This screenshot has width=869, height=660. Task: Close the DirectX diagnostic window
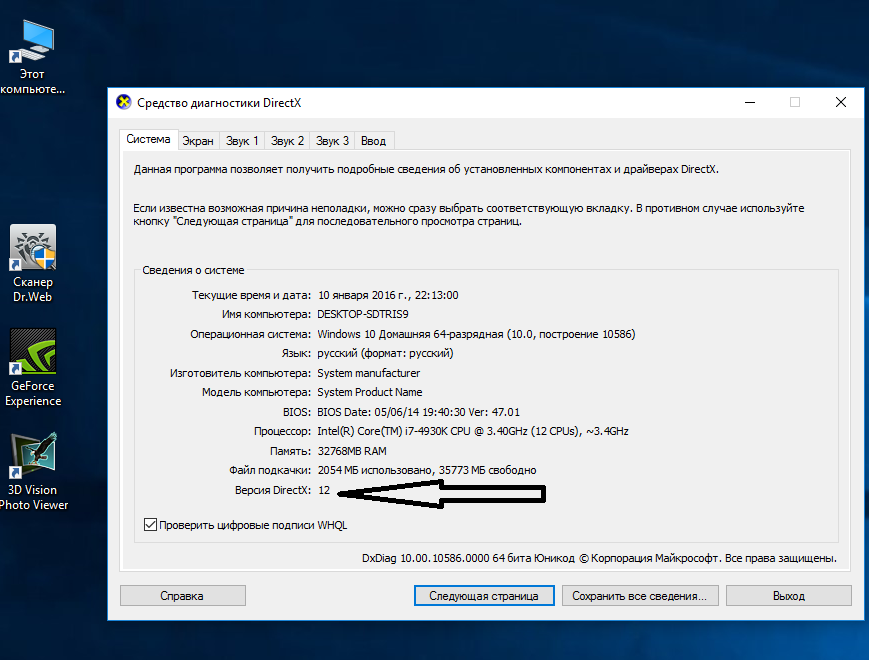(x=841, y=103)
